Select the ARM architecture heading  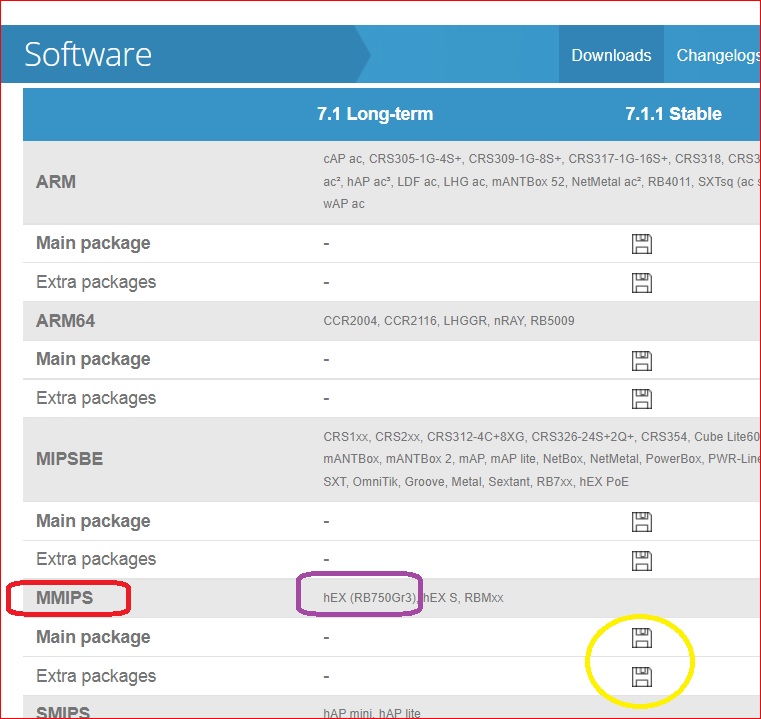[x=56, y=182]
